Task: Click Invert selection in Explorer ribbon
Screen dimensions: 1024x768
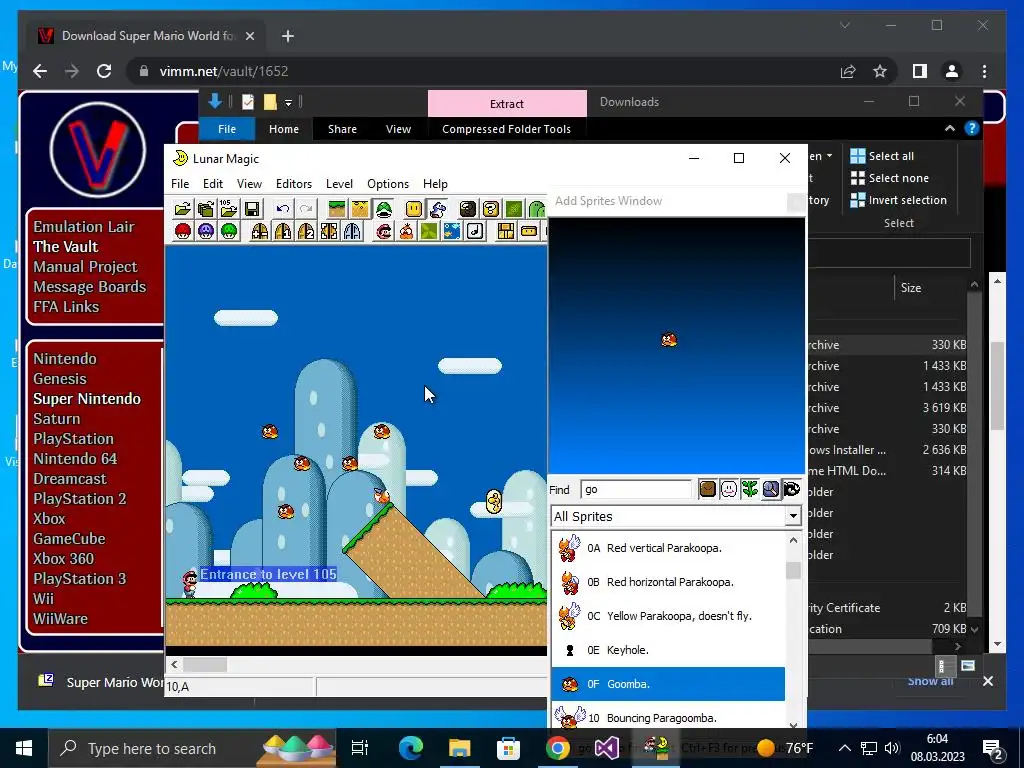Action: (899, 200)
